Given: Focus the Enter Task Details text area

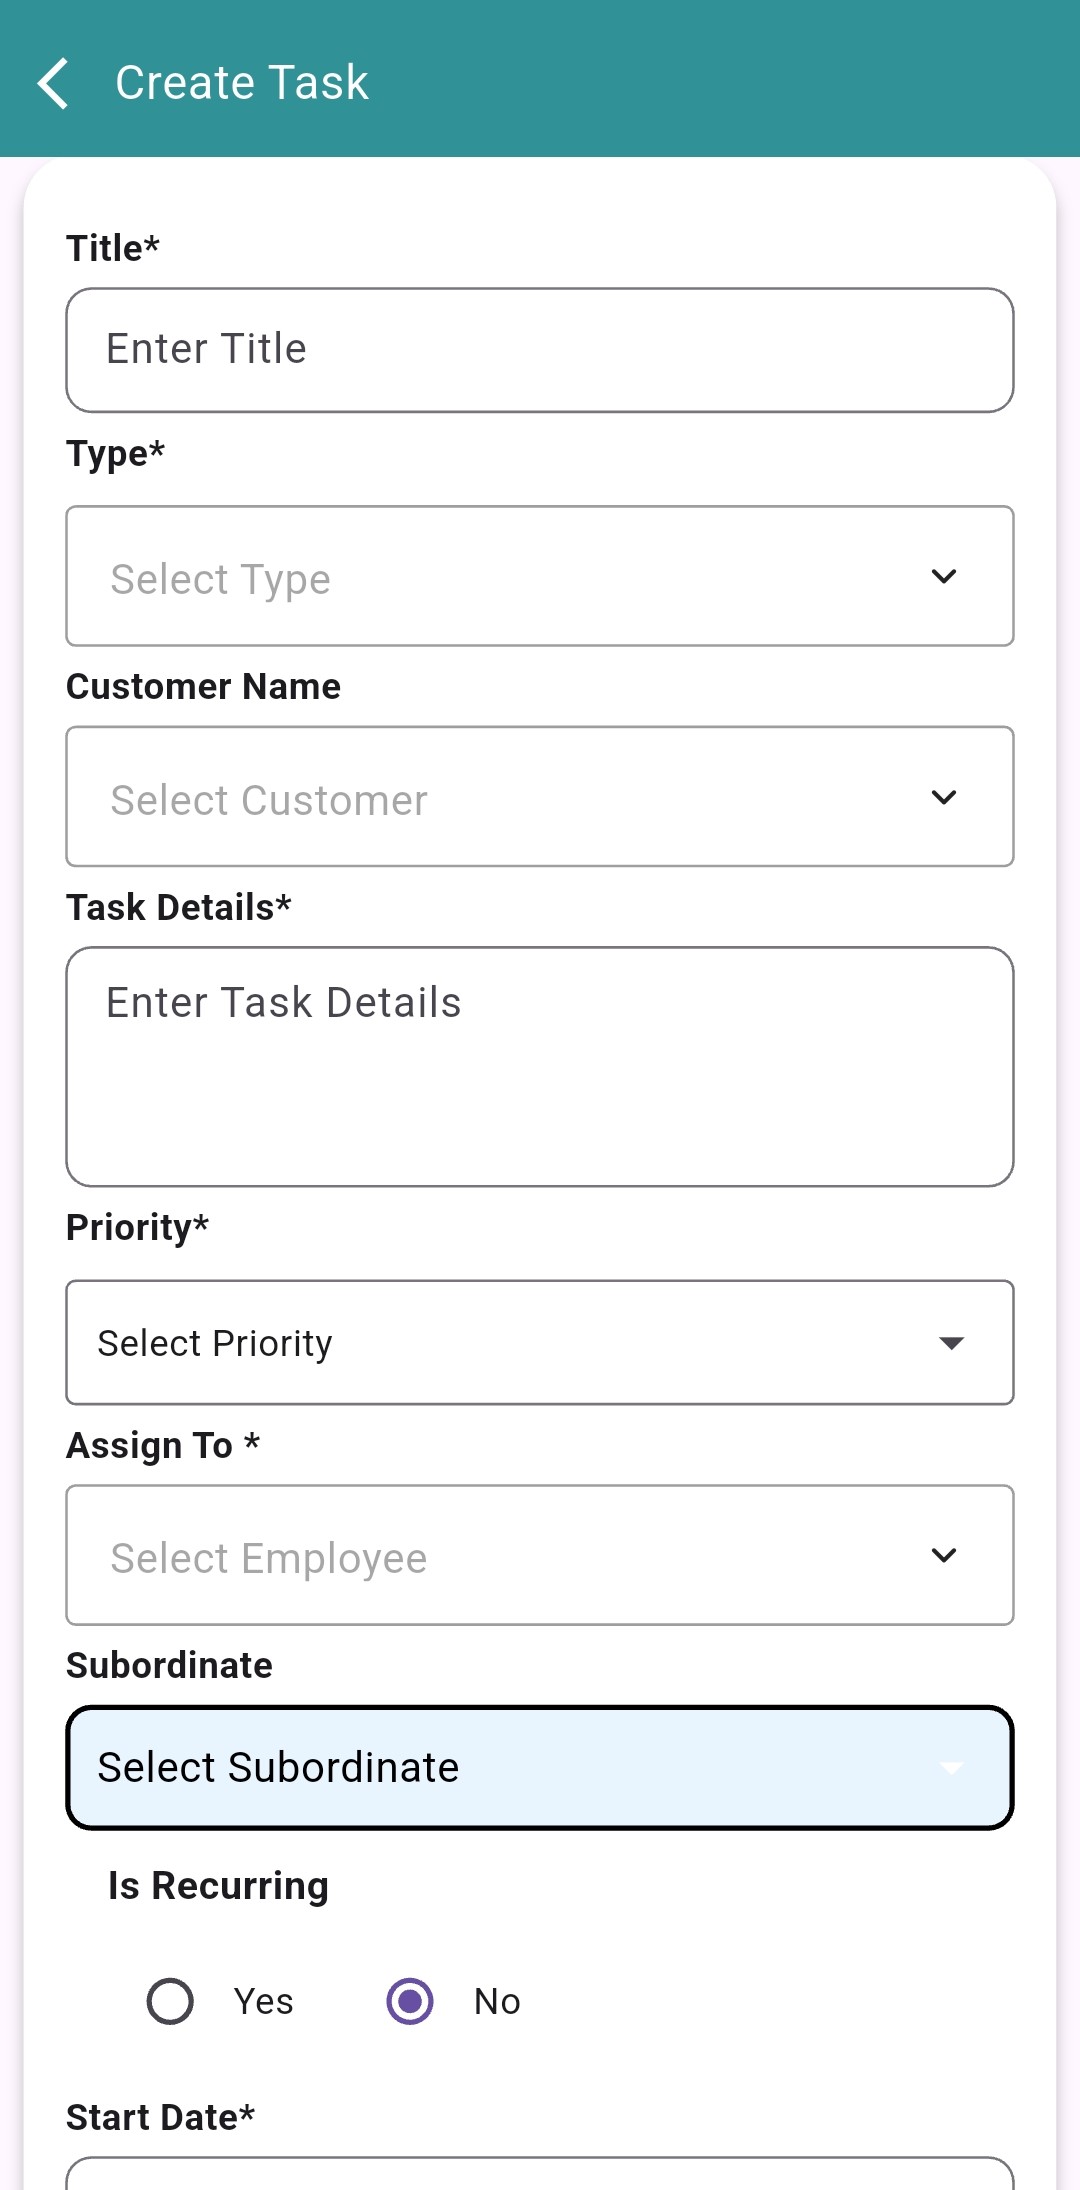Looking at the screenshot, I should coord(540,1066).
